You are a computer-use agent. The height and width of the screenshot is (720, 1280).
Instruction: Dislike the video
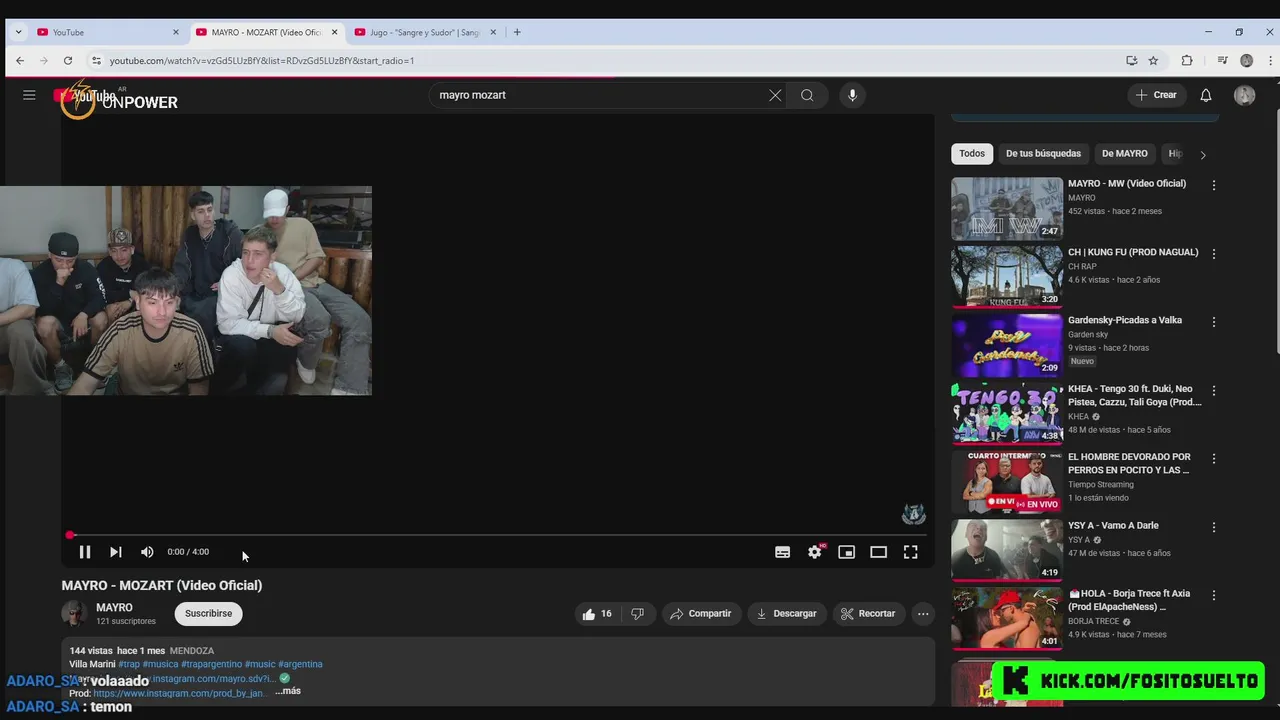pyautogui.click(x=637, y=614)
